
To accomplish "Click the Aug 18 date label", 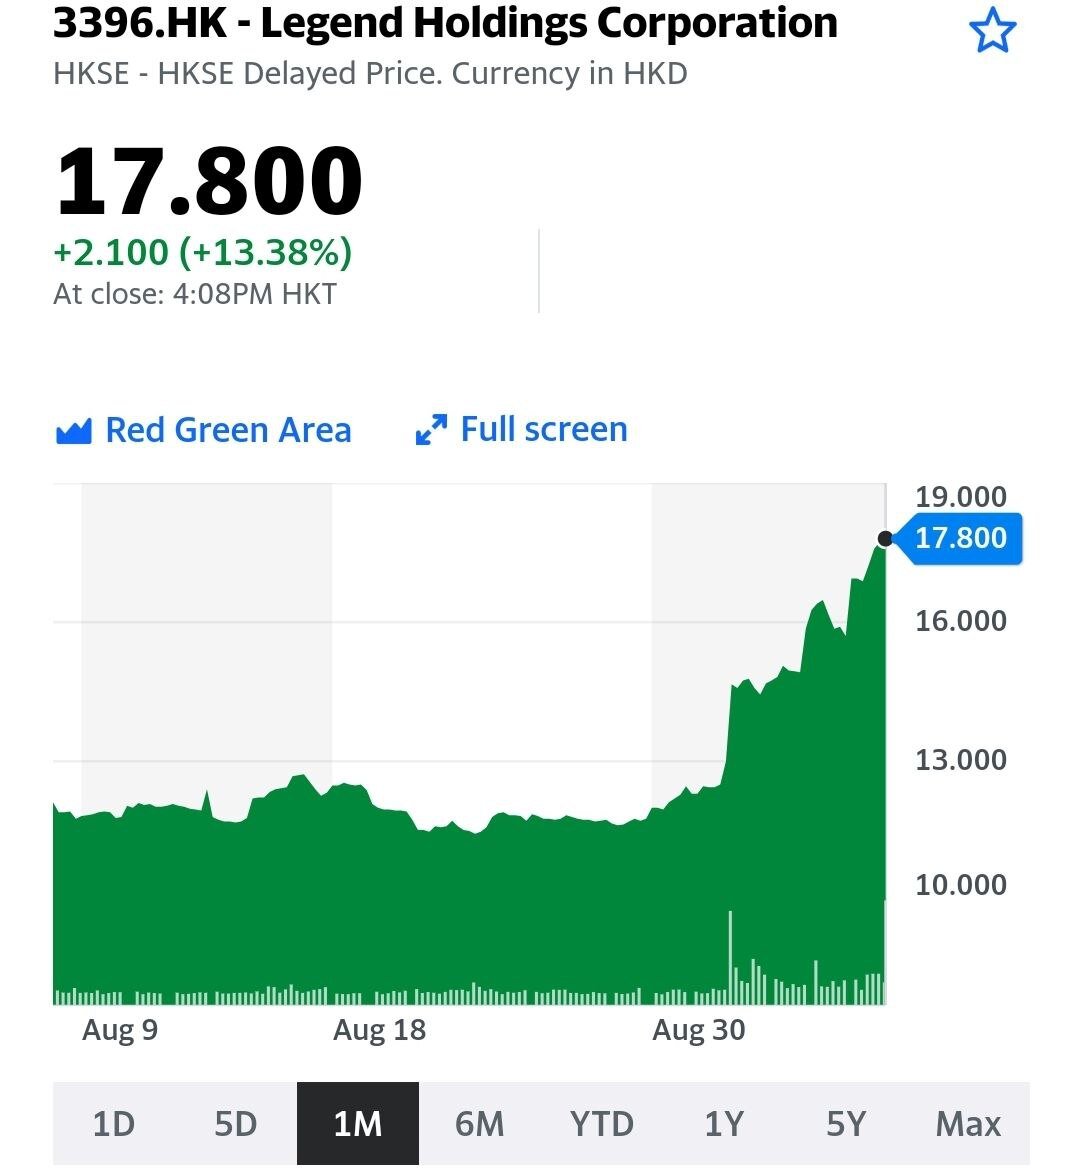I will coord(379,1030).
